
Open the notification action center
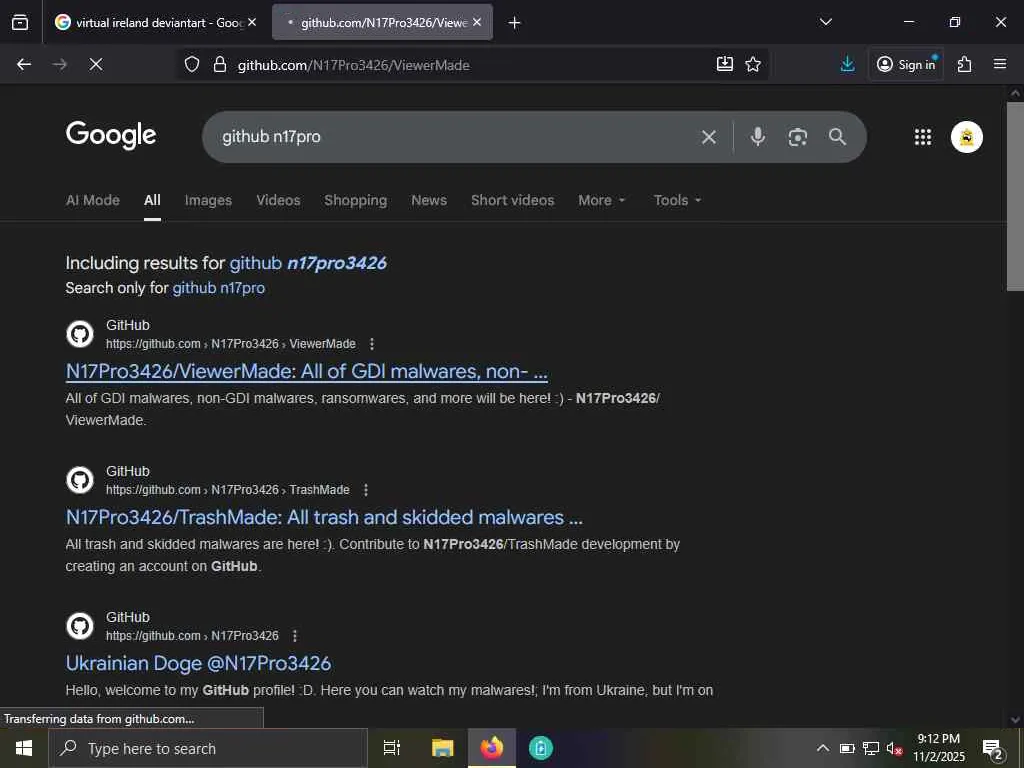(x=993, y=749)
